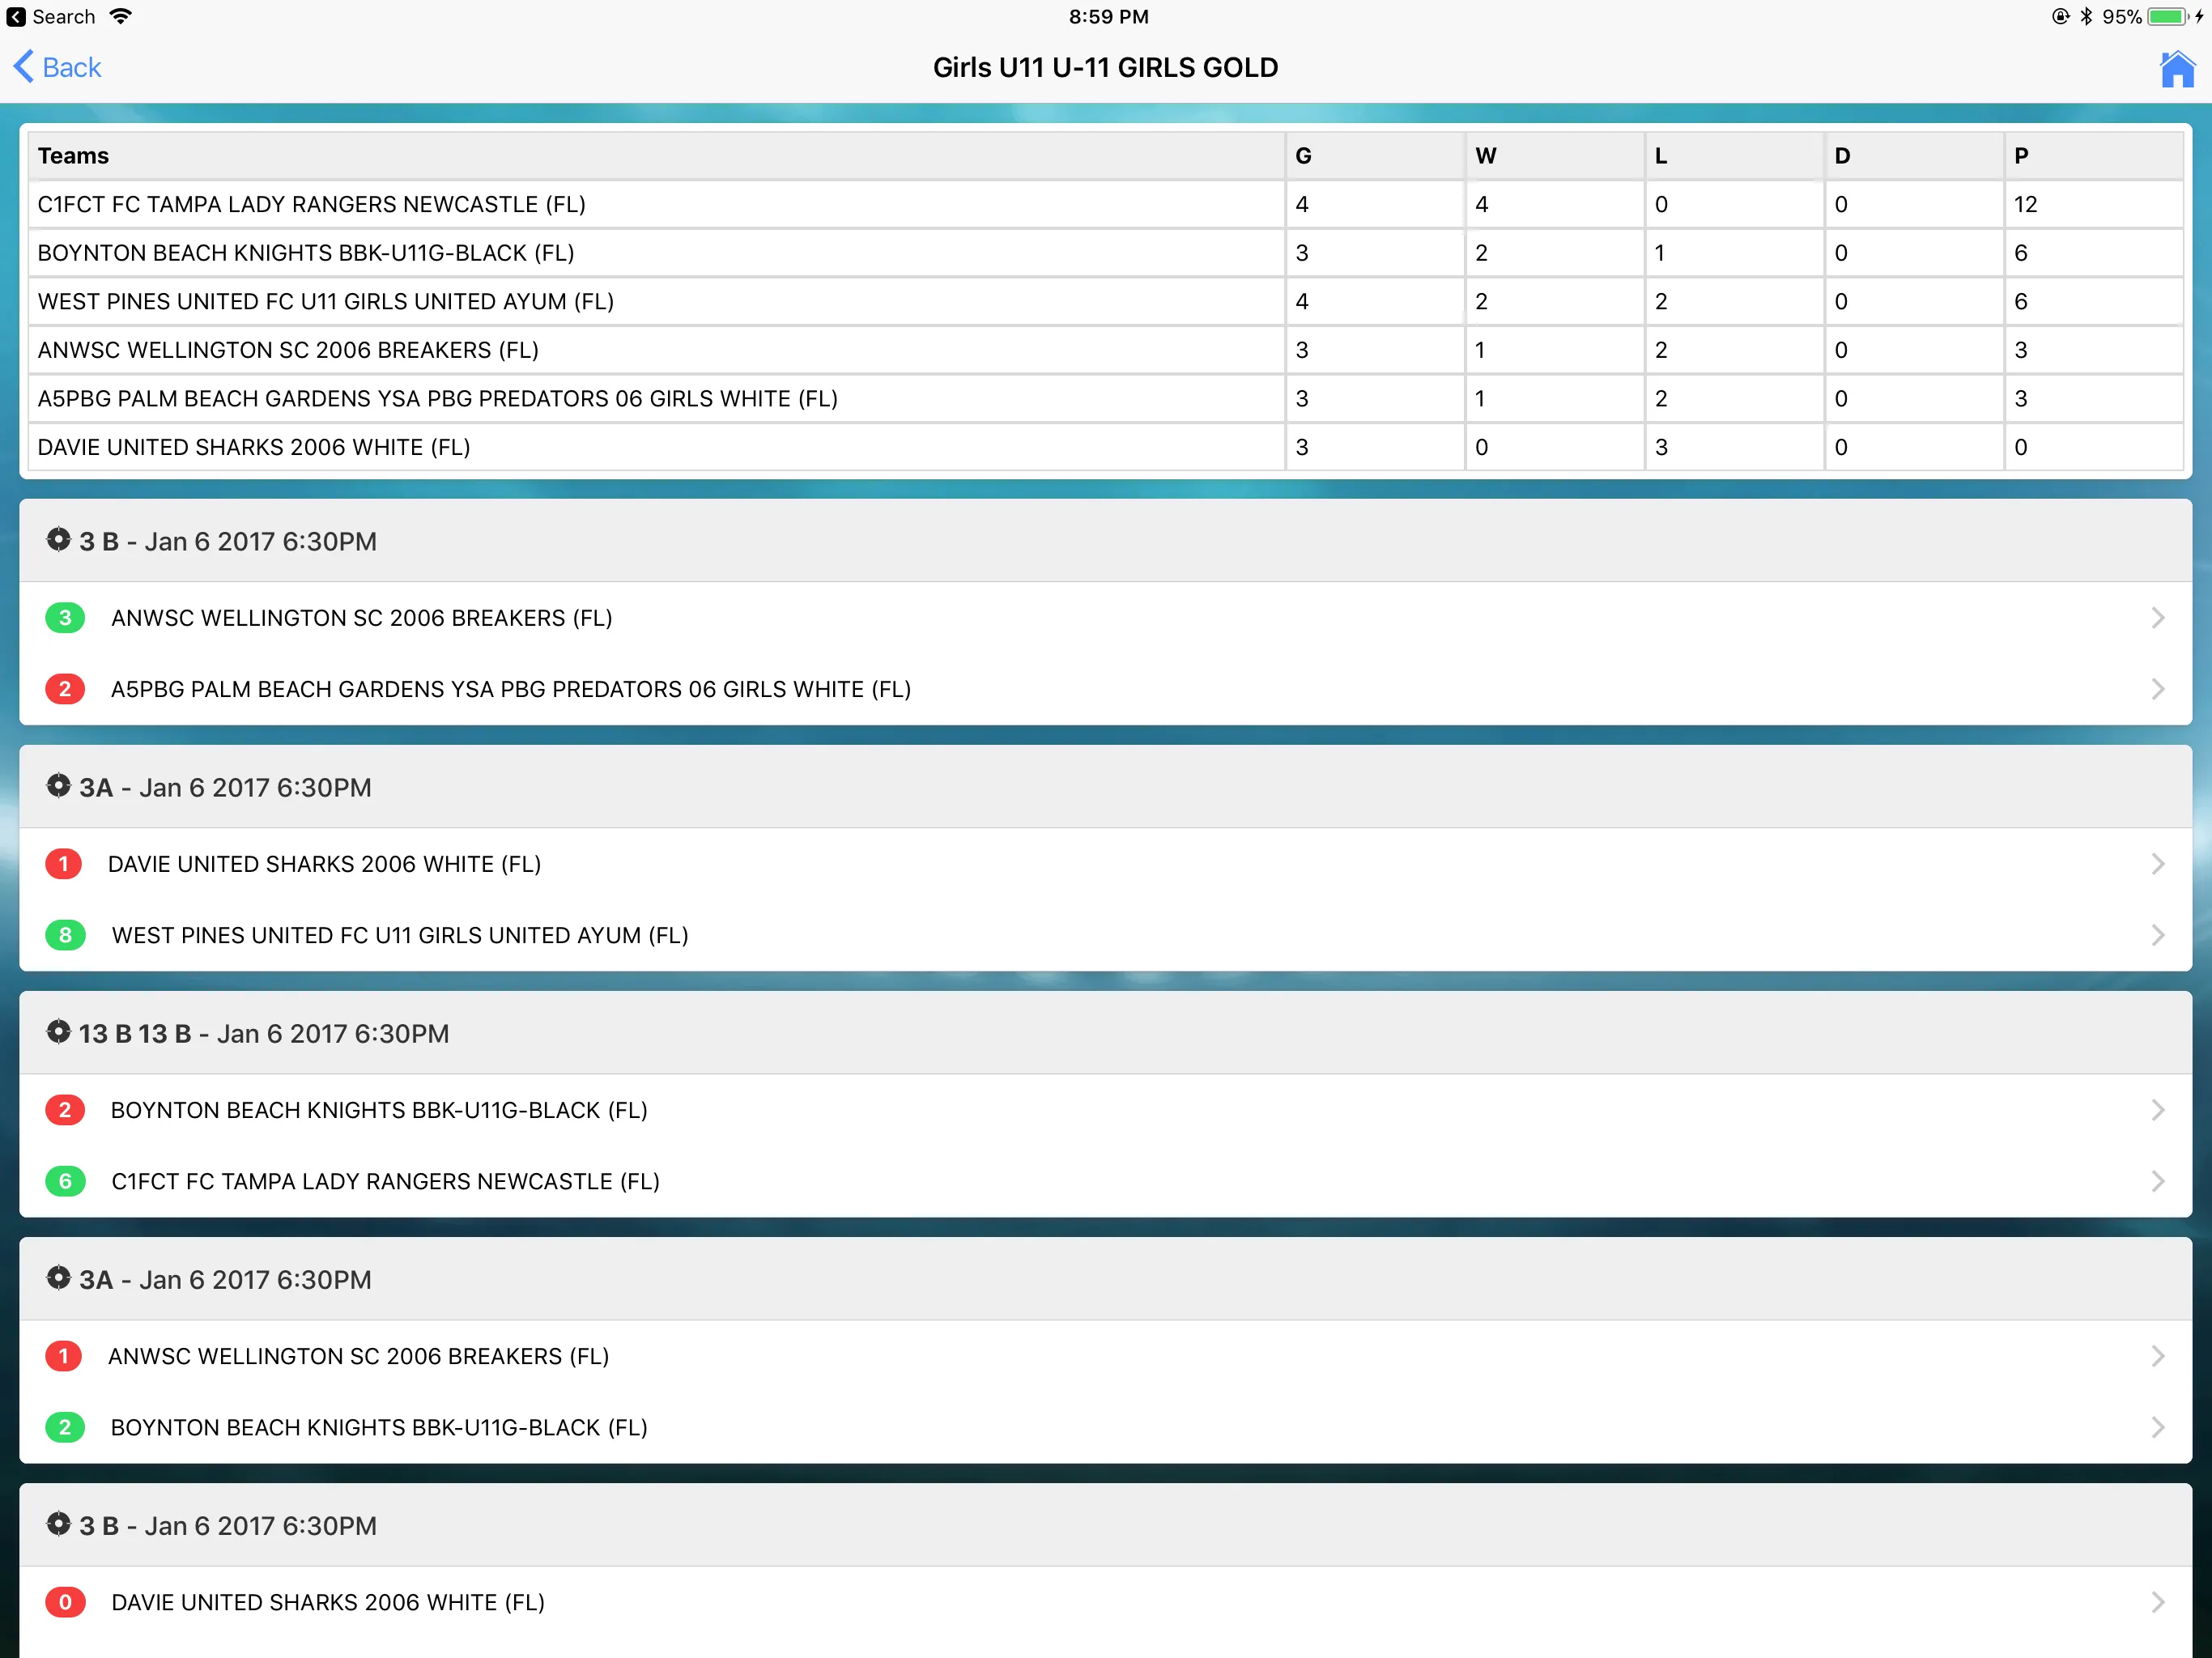Select the Girls U11 GIRLS GOLD tab
Screen dimensions: 2212x1658
point(1106,66)
